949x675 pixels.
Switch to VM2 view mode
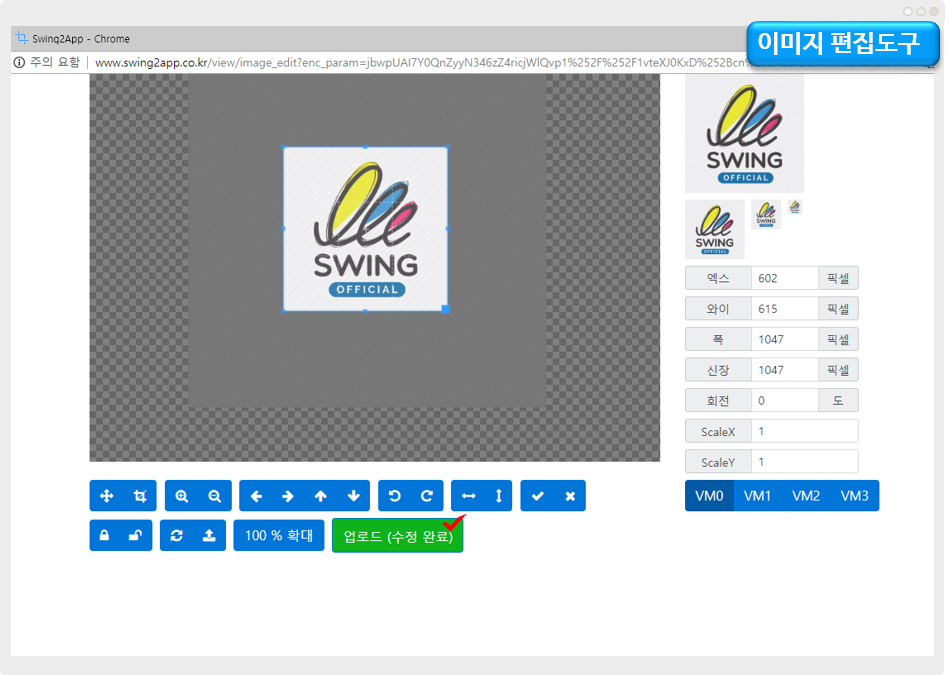(806, 496)
